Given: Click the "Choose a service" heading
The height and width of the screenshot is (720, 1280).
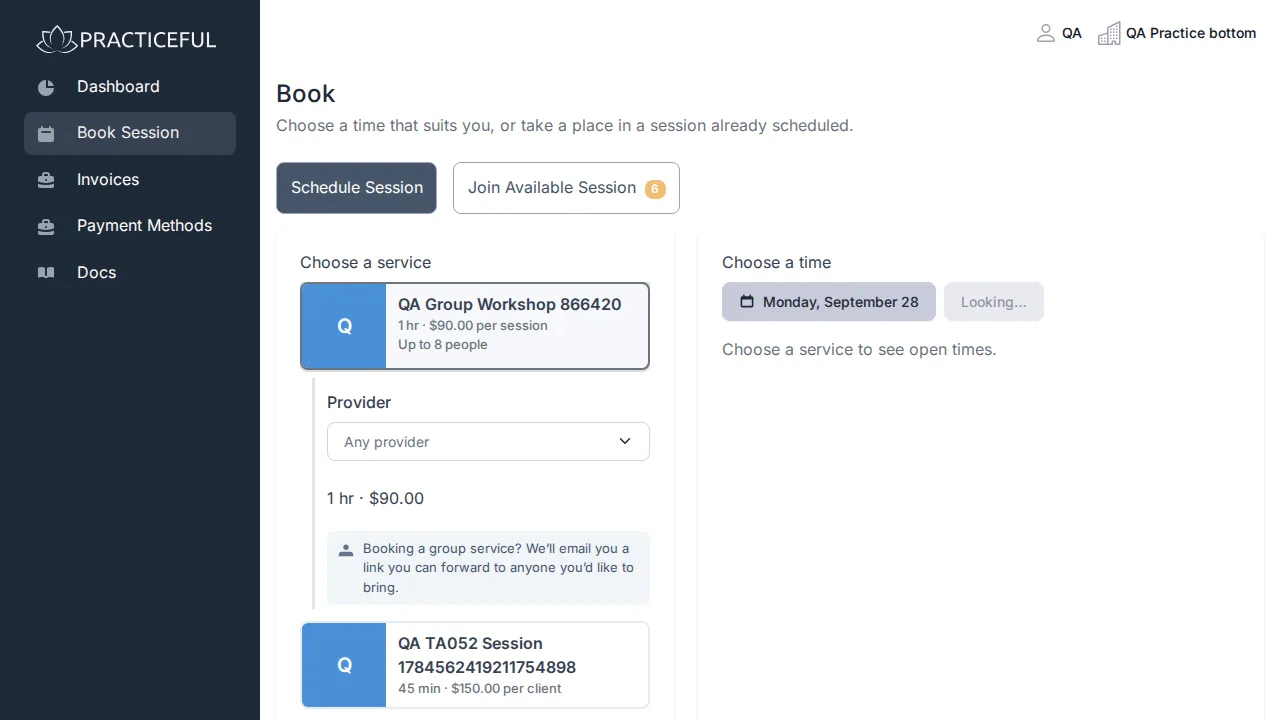Looking at the screenshot, I should pos(366,263).
